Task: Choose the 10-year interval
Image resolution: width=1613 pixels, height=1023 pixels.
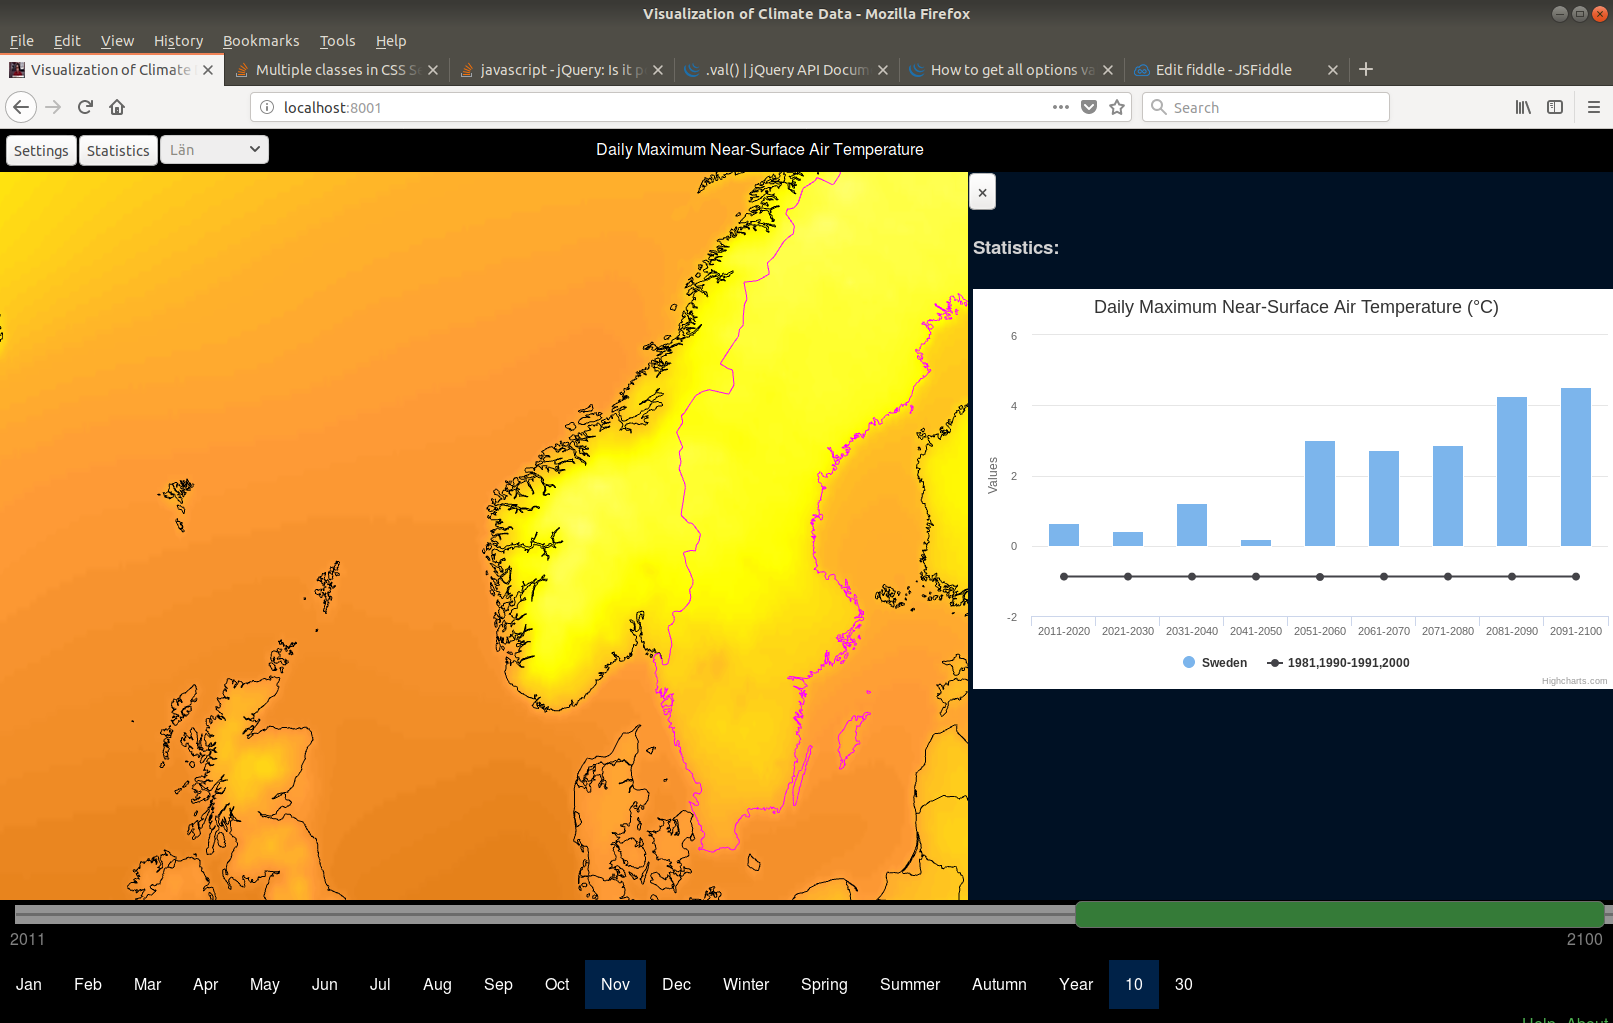Action: click(1134, 984)
